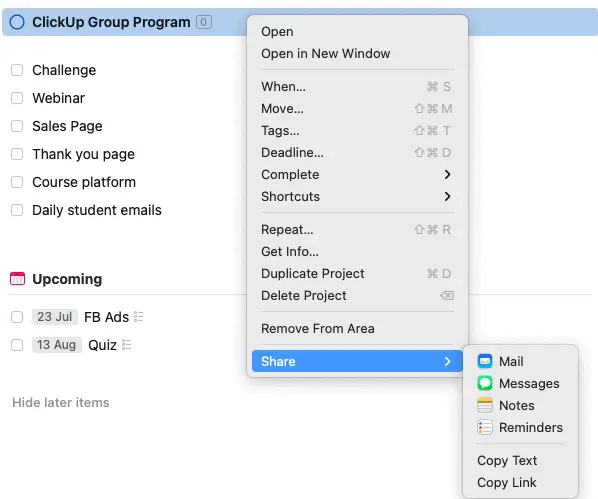Tick the Webinar checkbox

pos(17,98)
